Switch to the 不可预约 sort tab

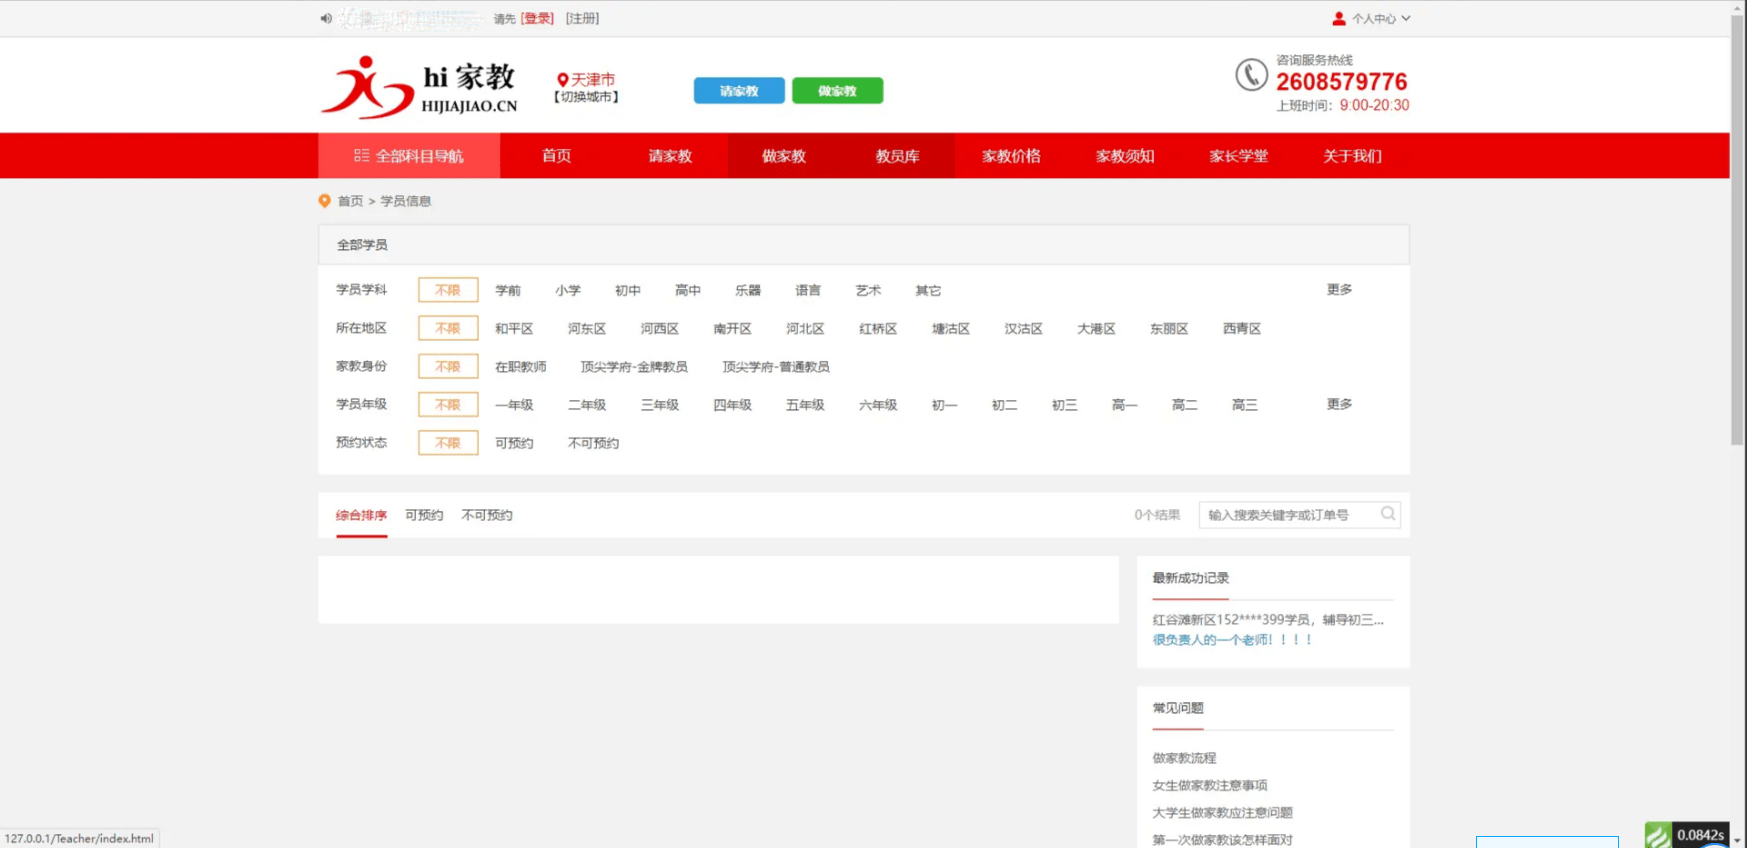pyautogui.click(x=487, y=515)
